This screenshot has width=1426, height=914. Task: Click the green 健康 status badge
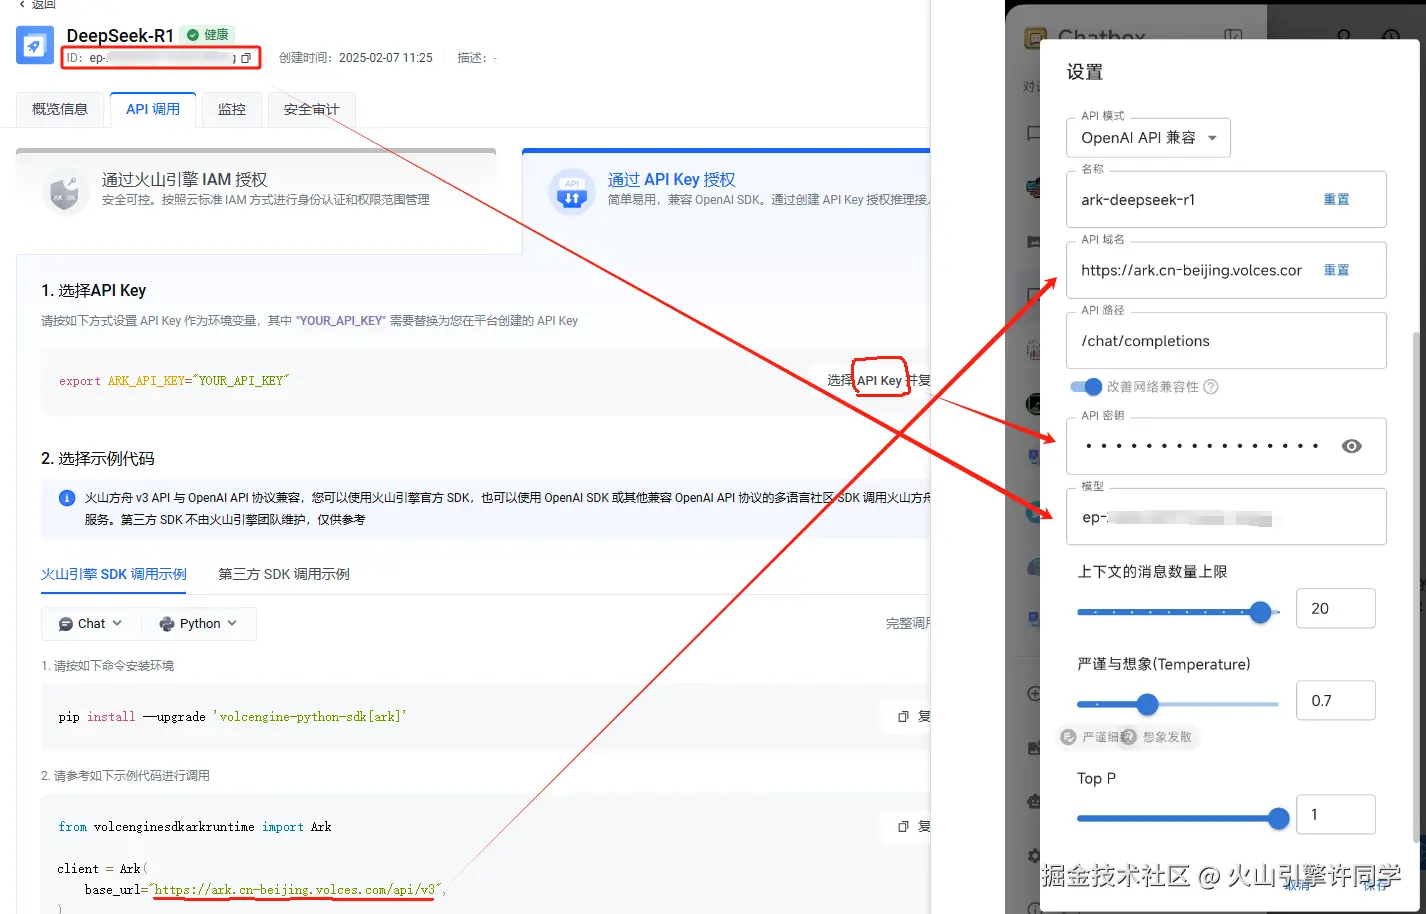point(209,34)
